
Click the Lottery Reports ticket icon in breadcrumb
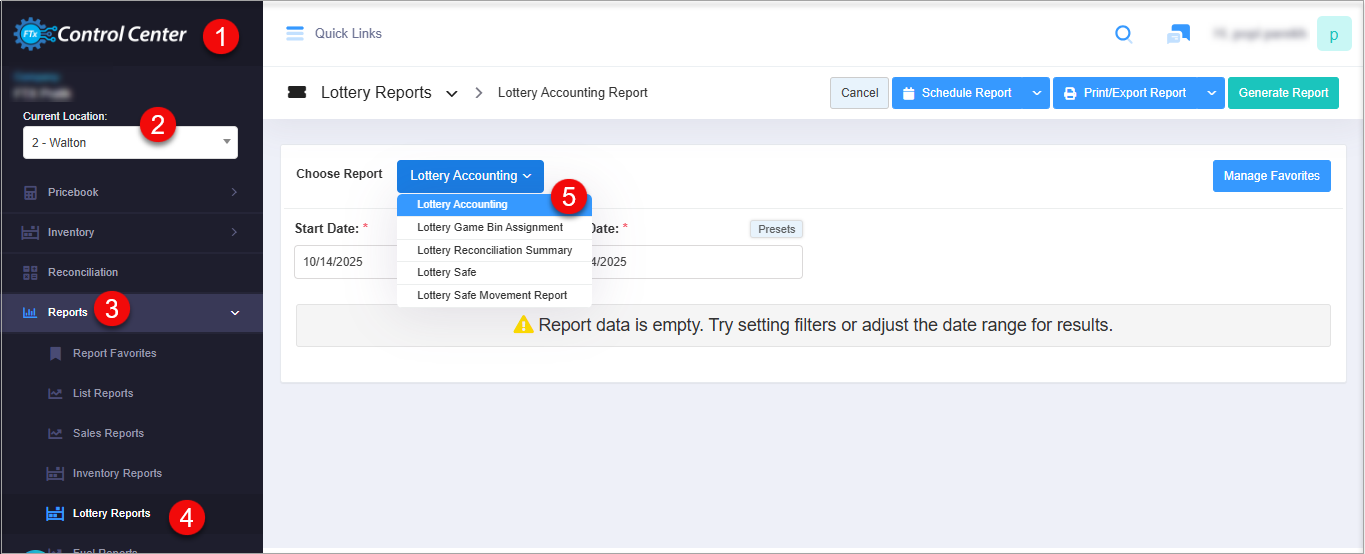297,93
